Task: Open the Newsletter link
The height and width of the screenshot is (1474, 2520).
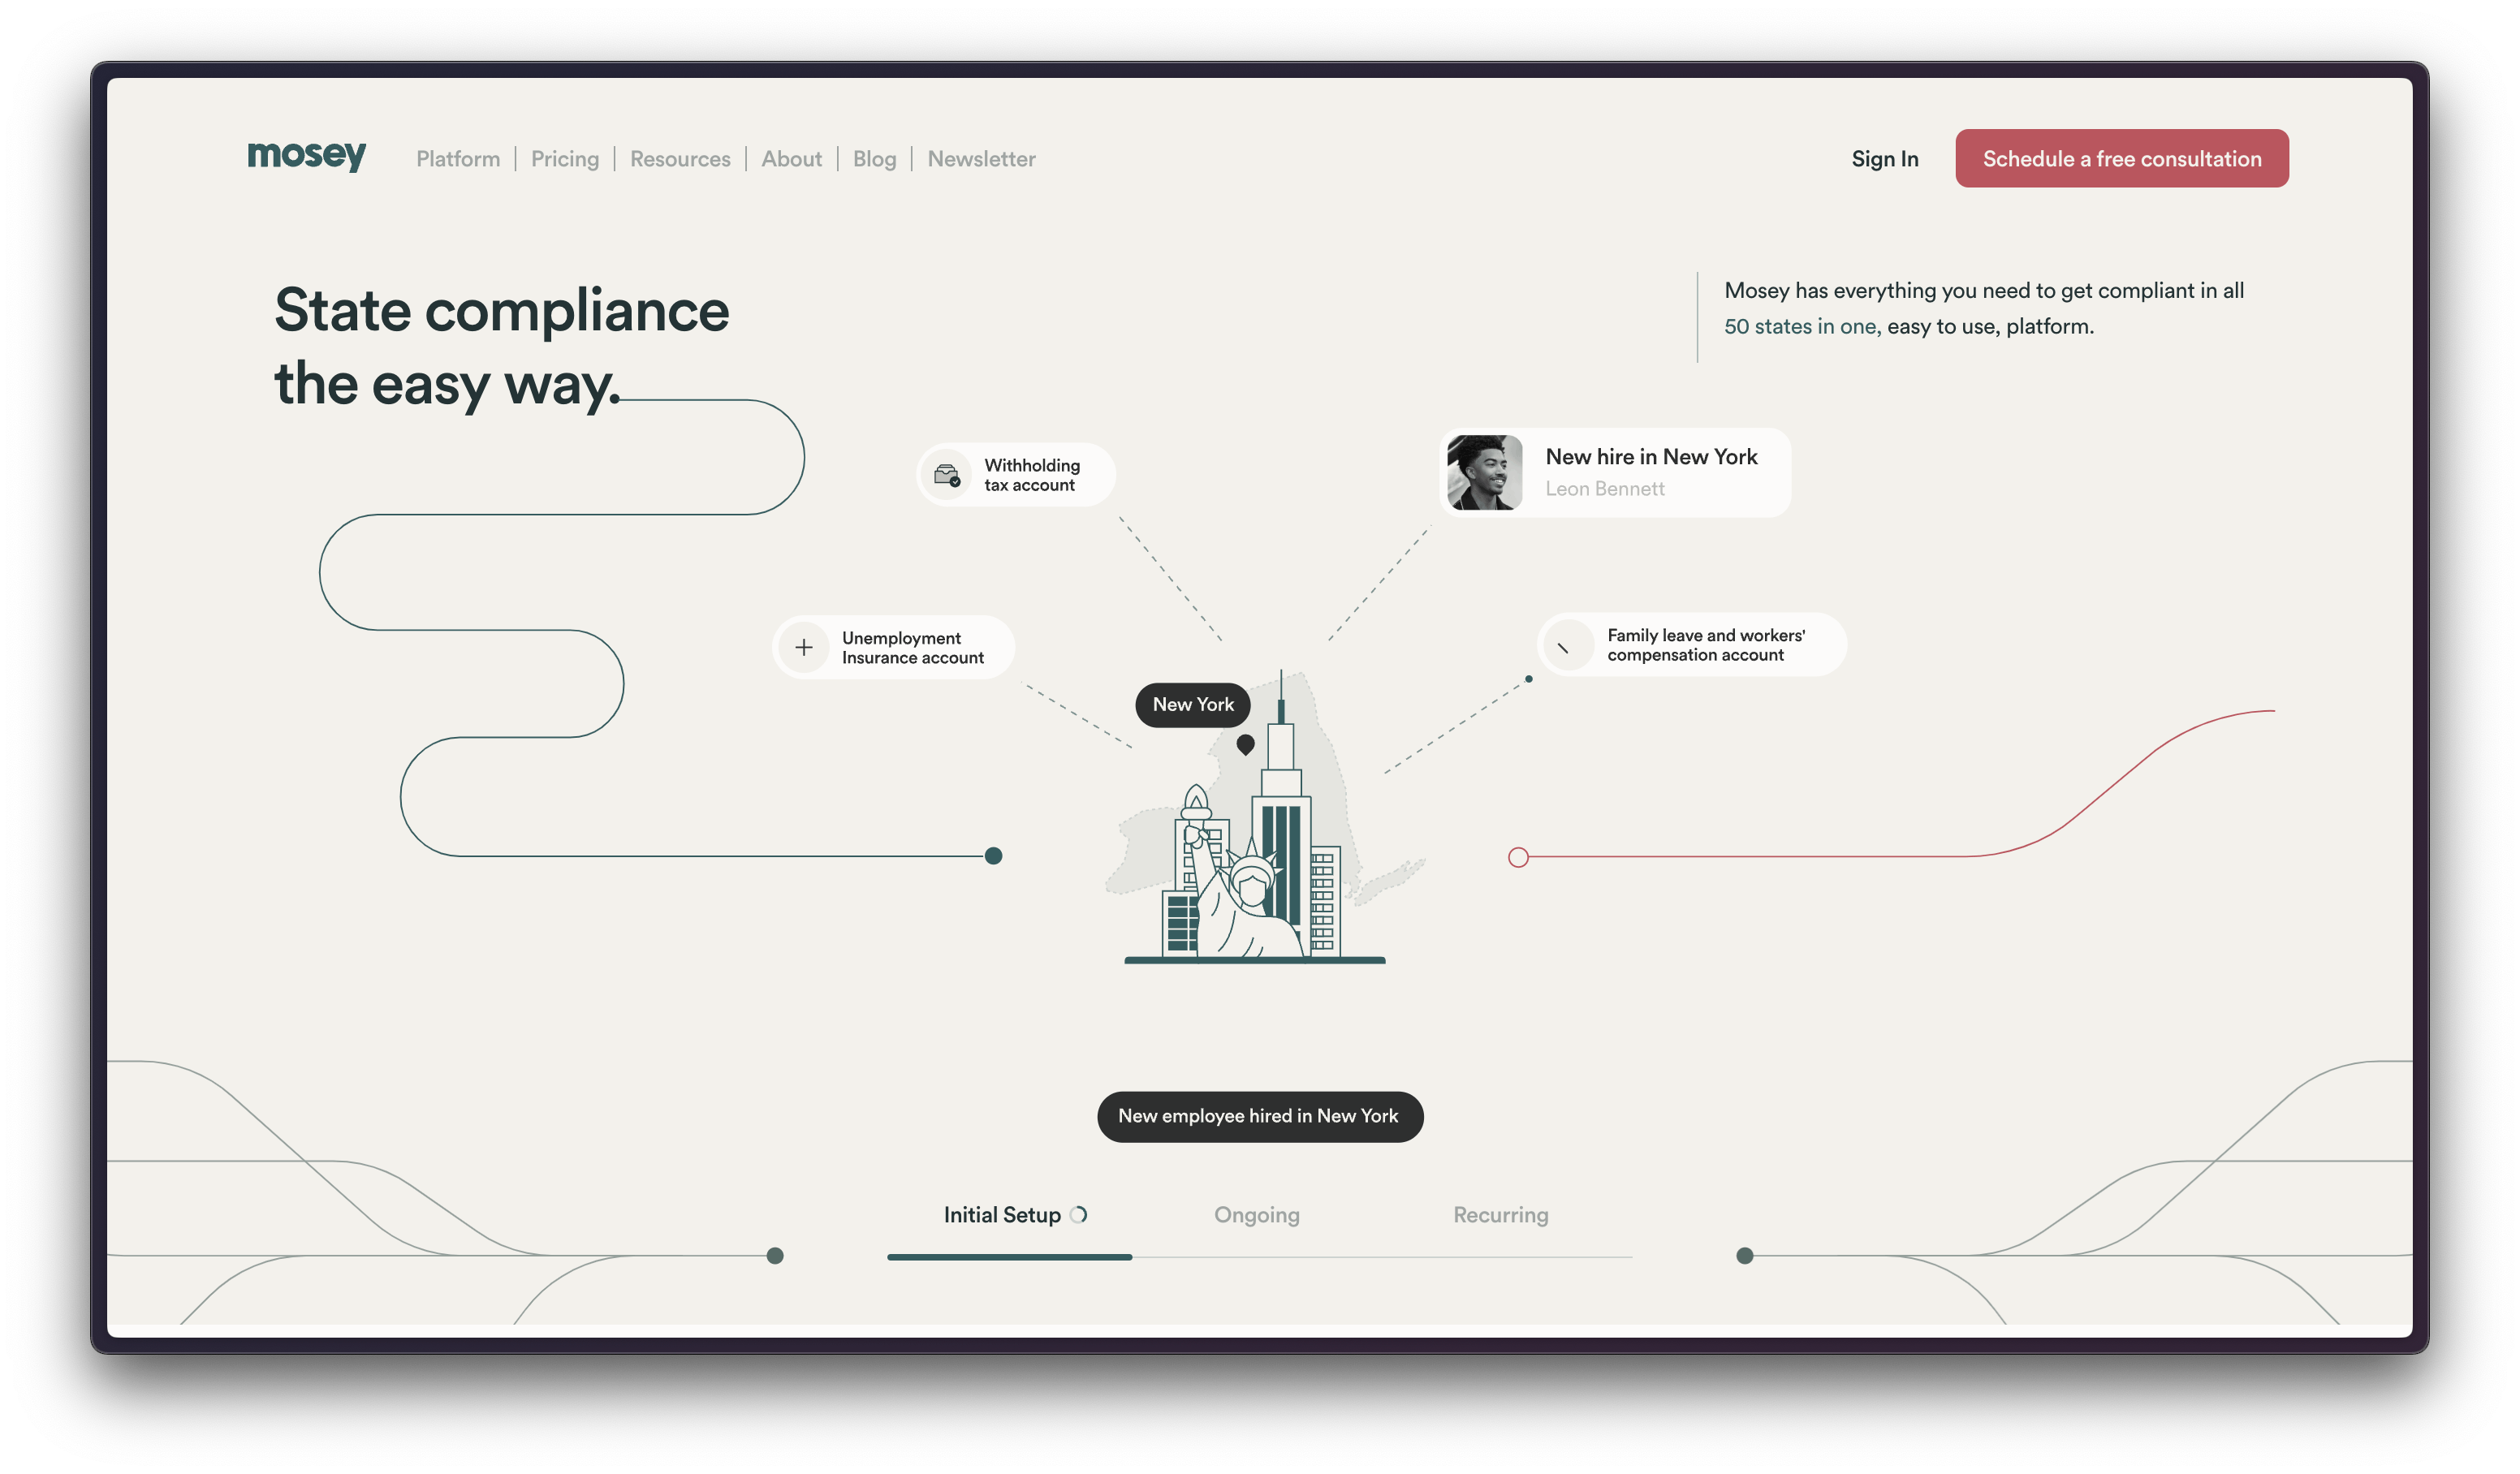Action: pyautogui.click(x=981, y=159)
